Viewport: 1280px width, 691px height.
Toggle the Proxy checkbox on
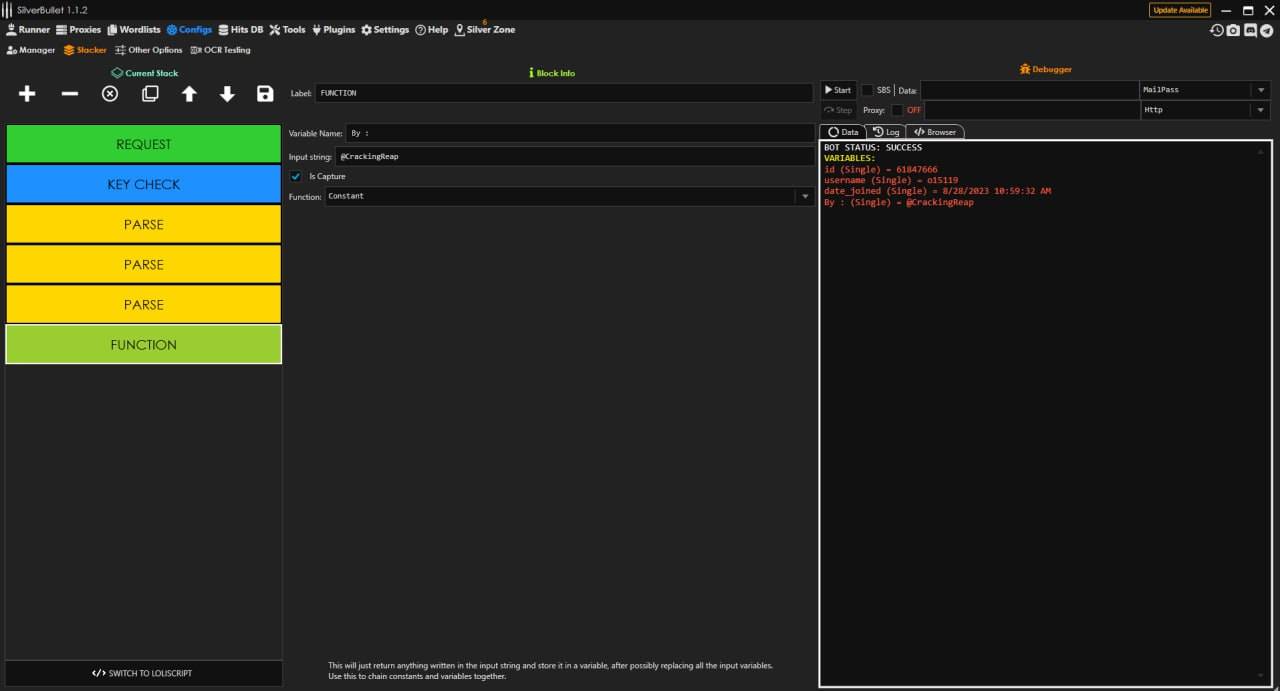tap(897, 110)
